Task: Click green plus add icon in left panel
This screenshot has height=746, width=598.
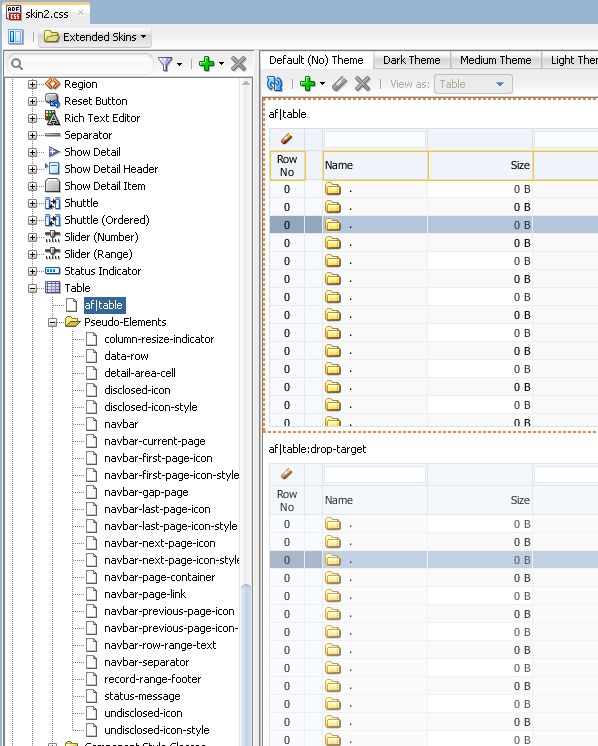Action: 206,64
